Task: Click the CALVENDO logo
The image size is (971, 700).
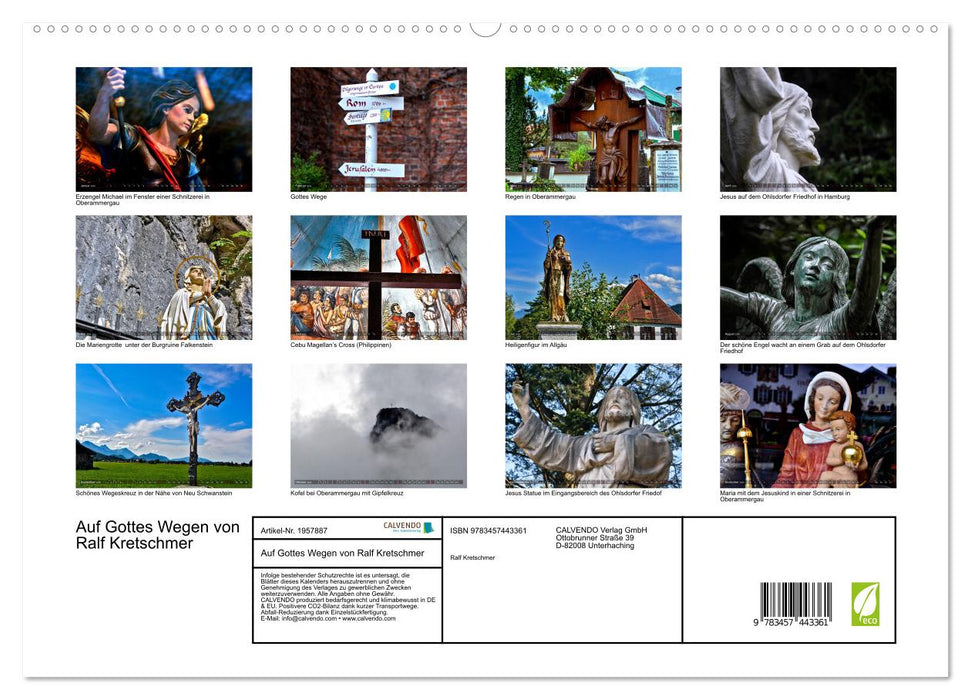Action: tap(408, 527)
